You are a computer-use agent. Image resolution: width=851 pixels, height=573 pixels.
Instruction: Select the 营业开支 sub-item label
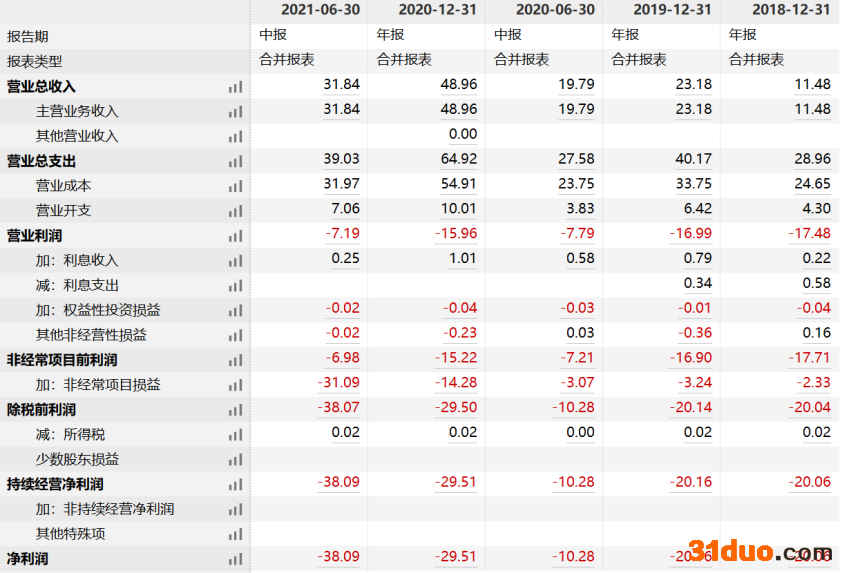pos(64,211)
